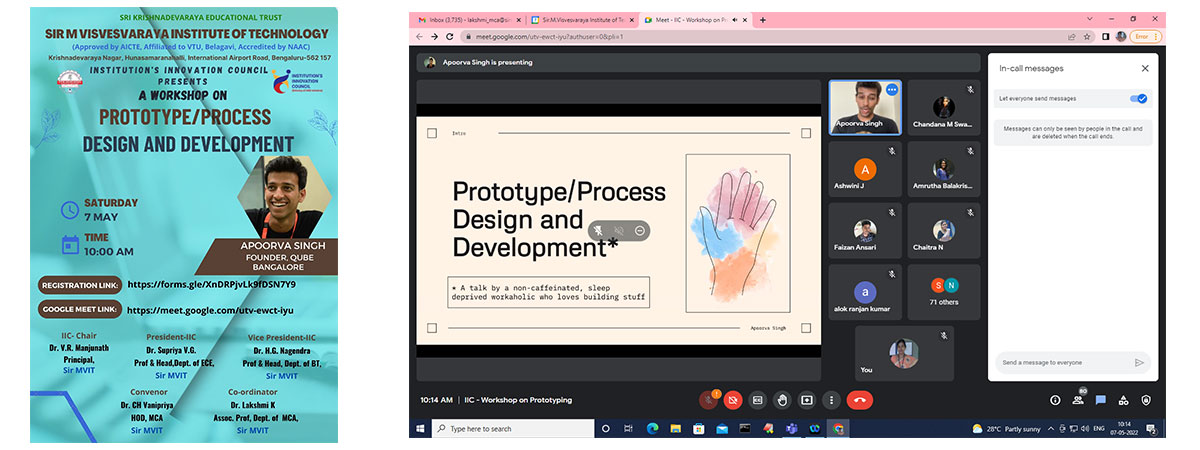The width and height of the screenshot is (1200, 450).
Task: Unmute the microphone in Meet controls
Action: click(709, 399)
